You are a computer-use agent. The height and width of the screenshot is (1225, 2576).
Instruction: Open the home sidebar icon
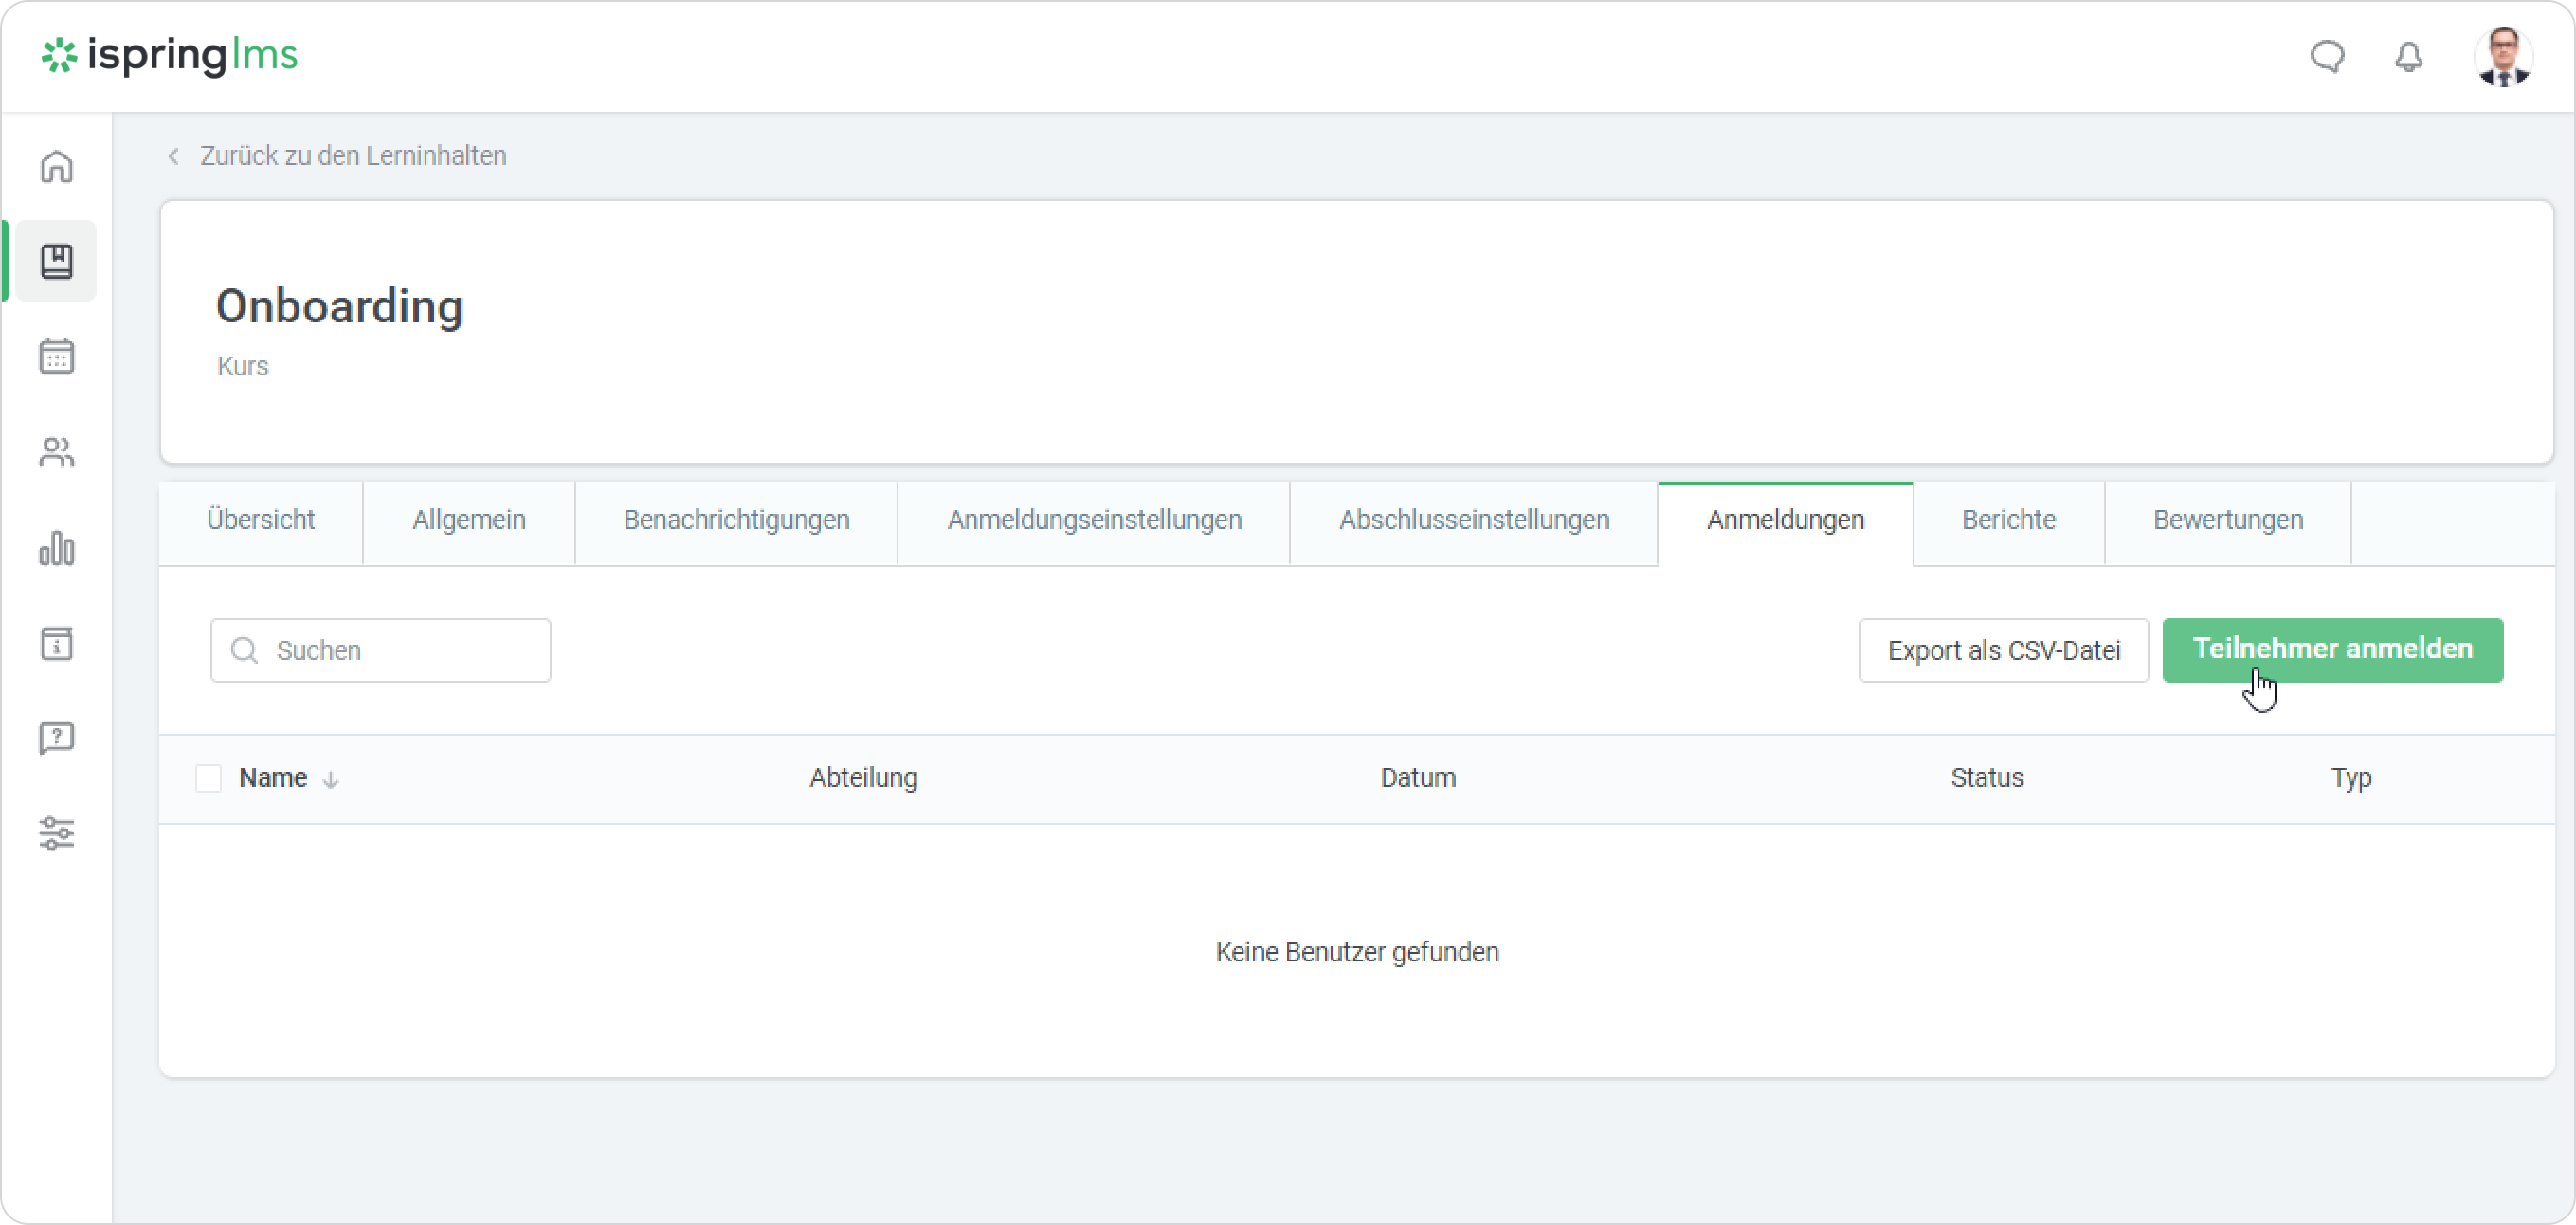coord(57,166)
